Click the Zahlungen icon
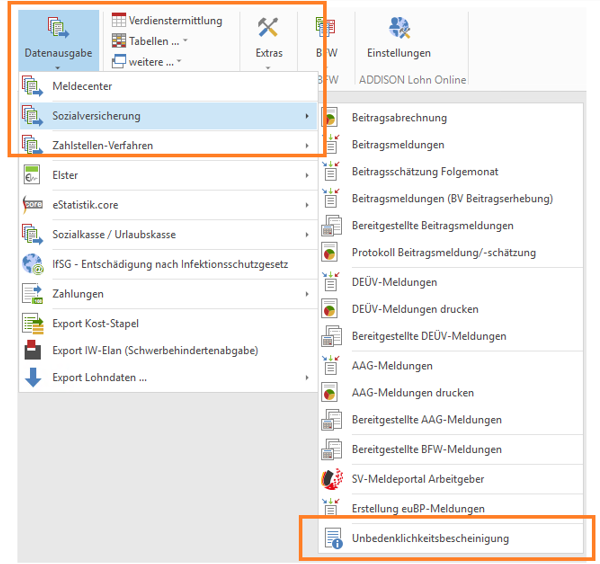Screen dimensions: 600x564 33,294
